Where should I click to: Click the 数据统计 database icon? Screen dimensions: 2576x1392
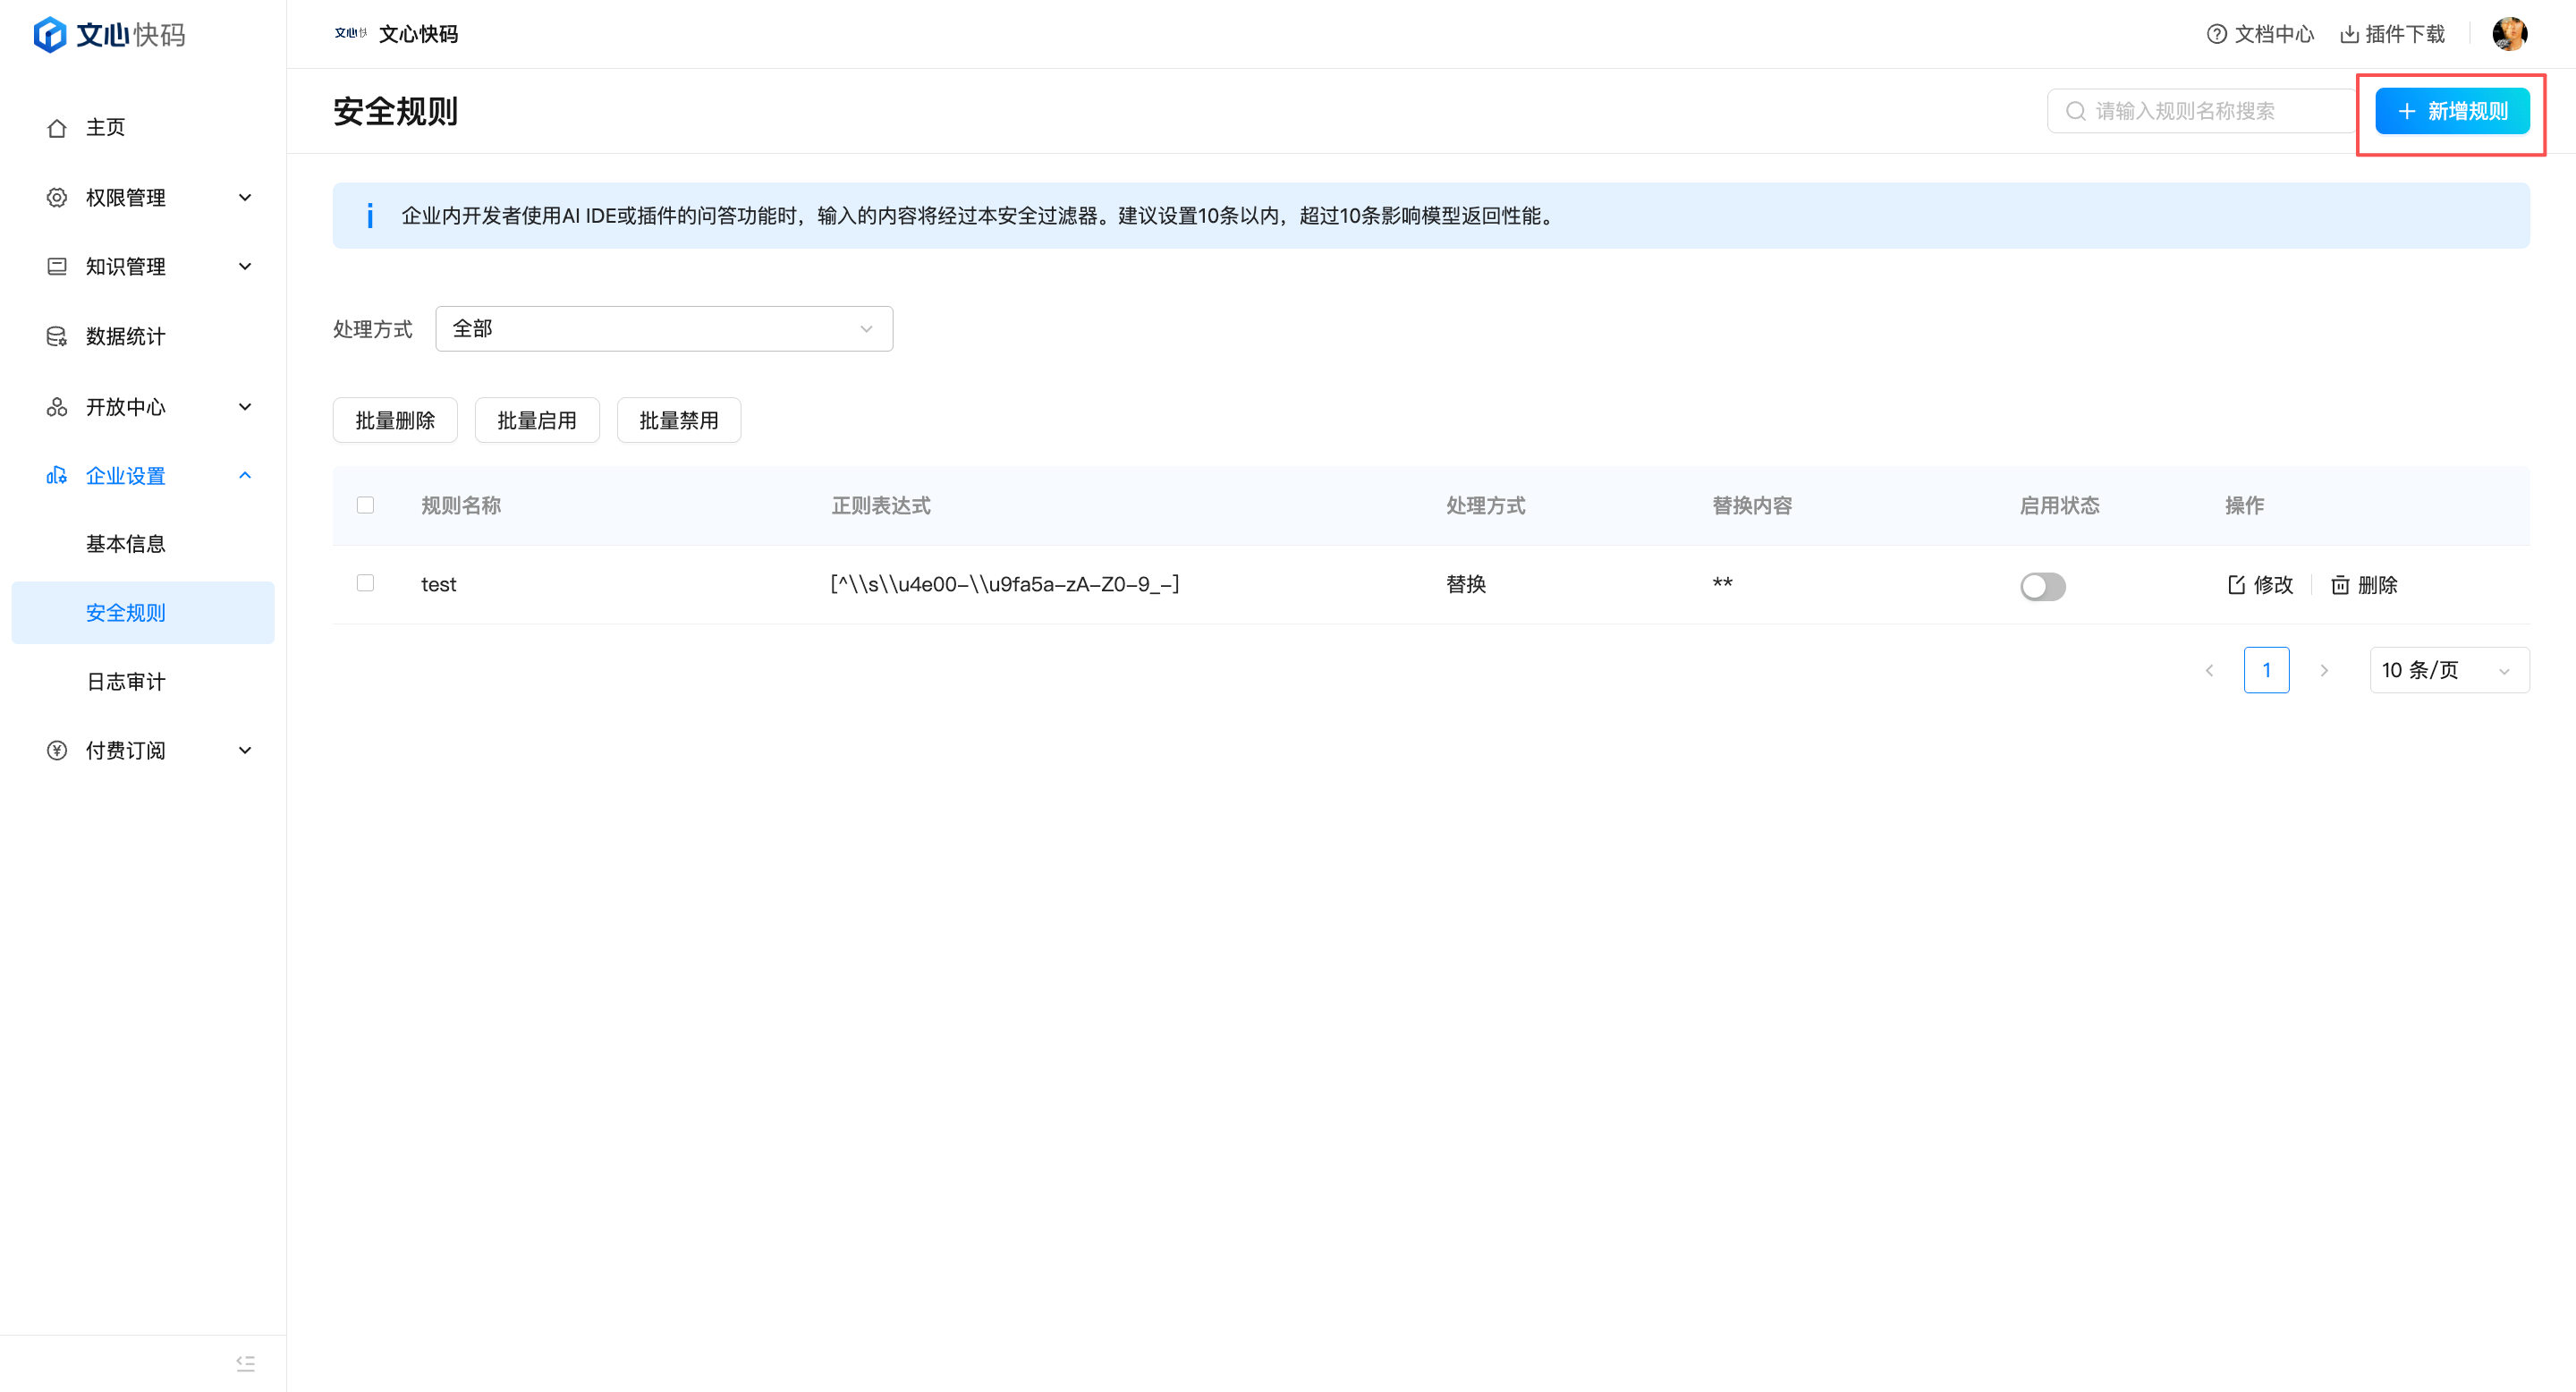(x=57, y=337)
